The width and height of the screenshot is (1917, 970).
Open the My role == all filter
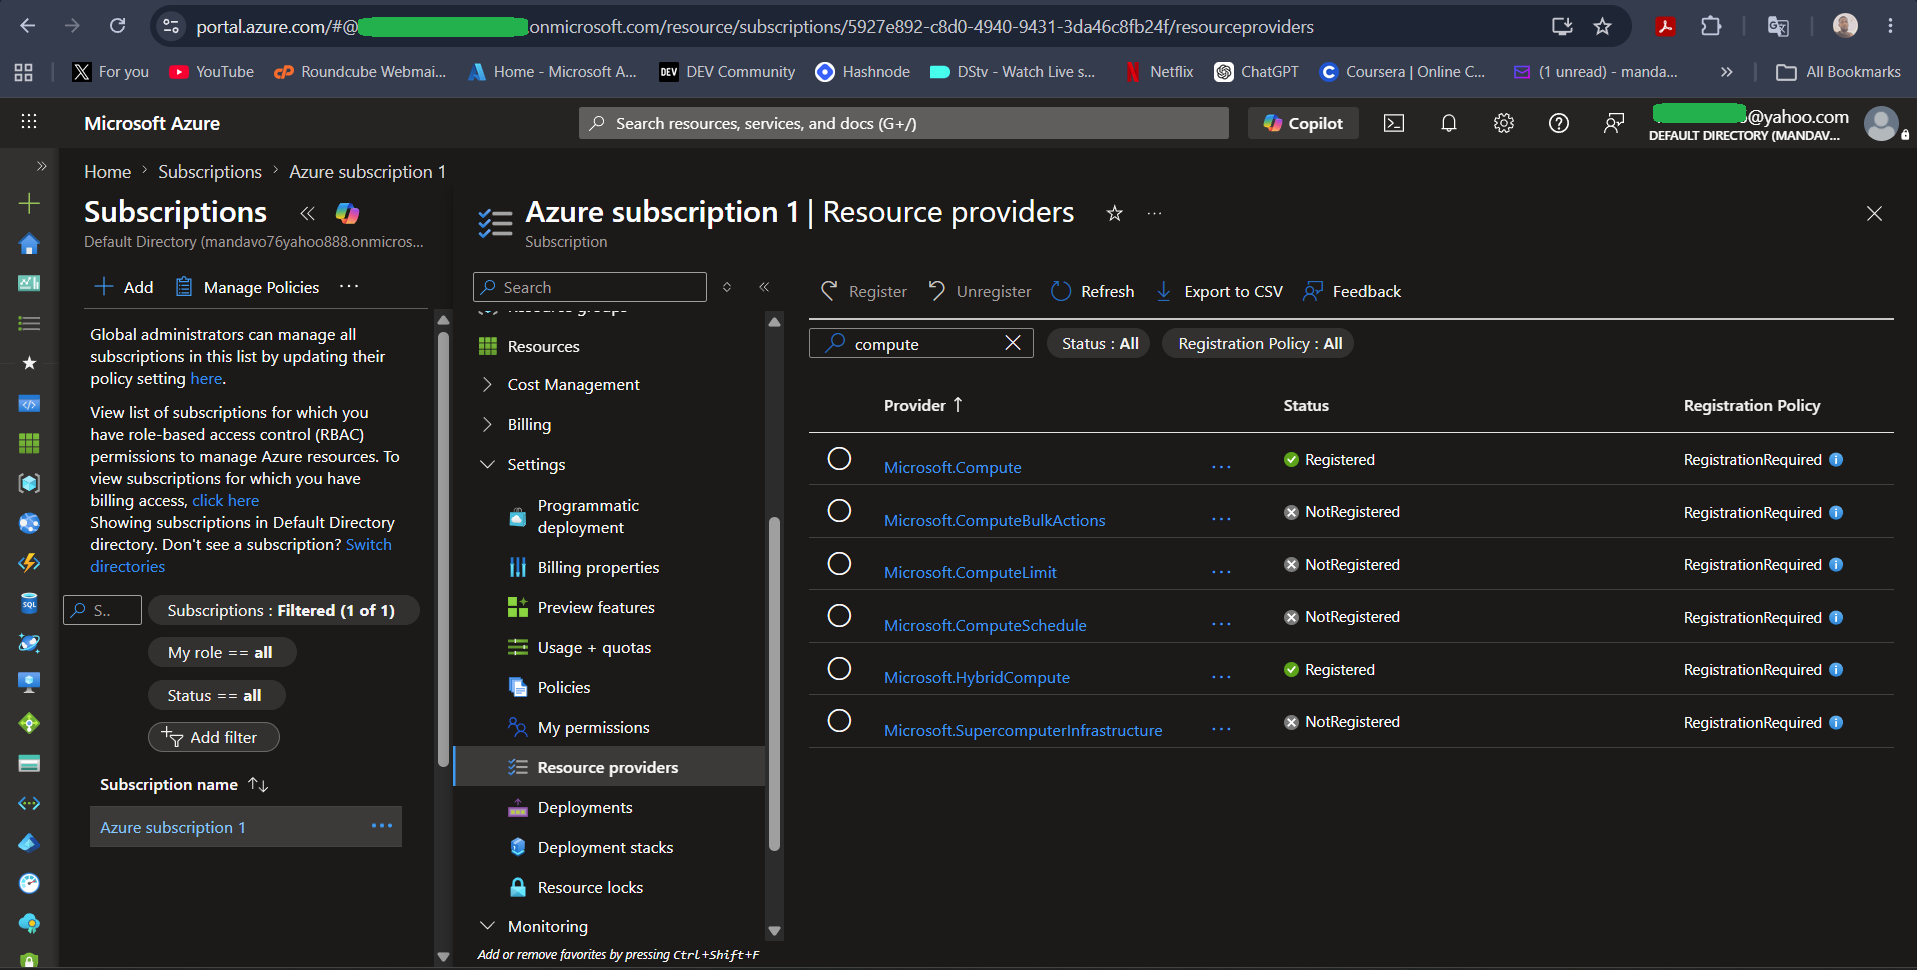click(x=221, y=652)
